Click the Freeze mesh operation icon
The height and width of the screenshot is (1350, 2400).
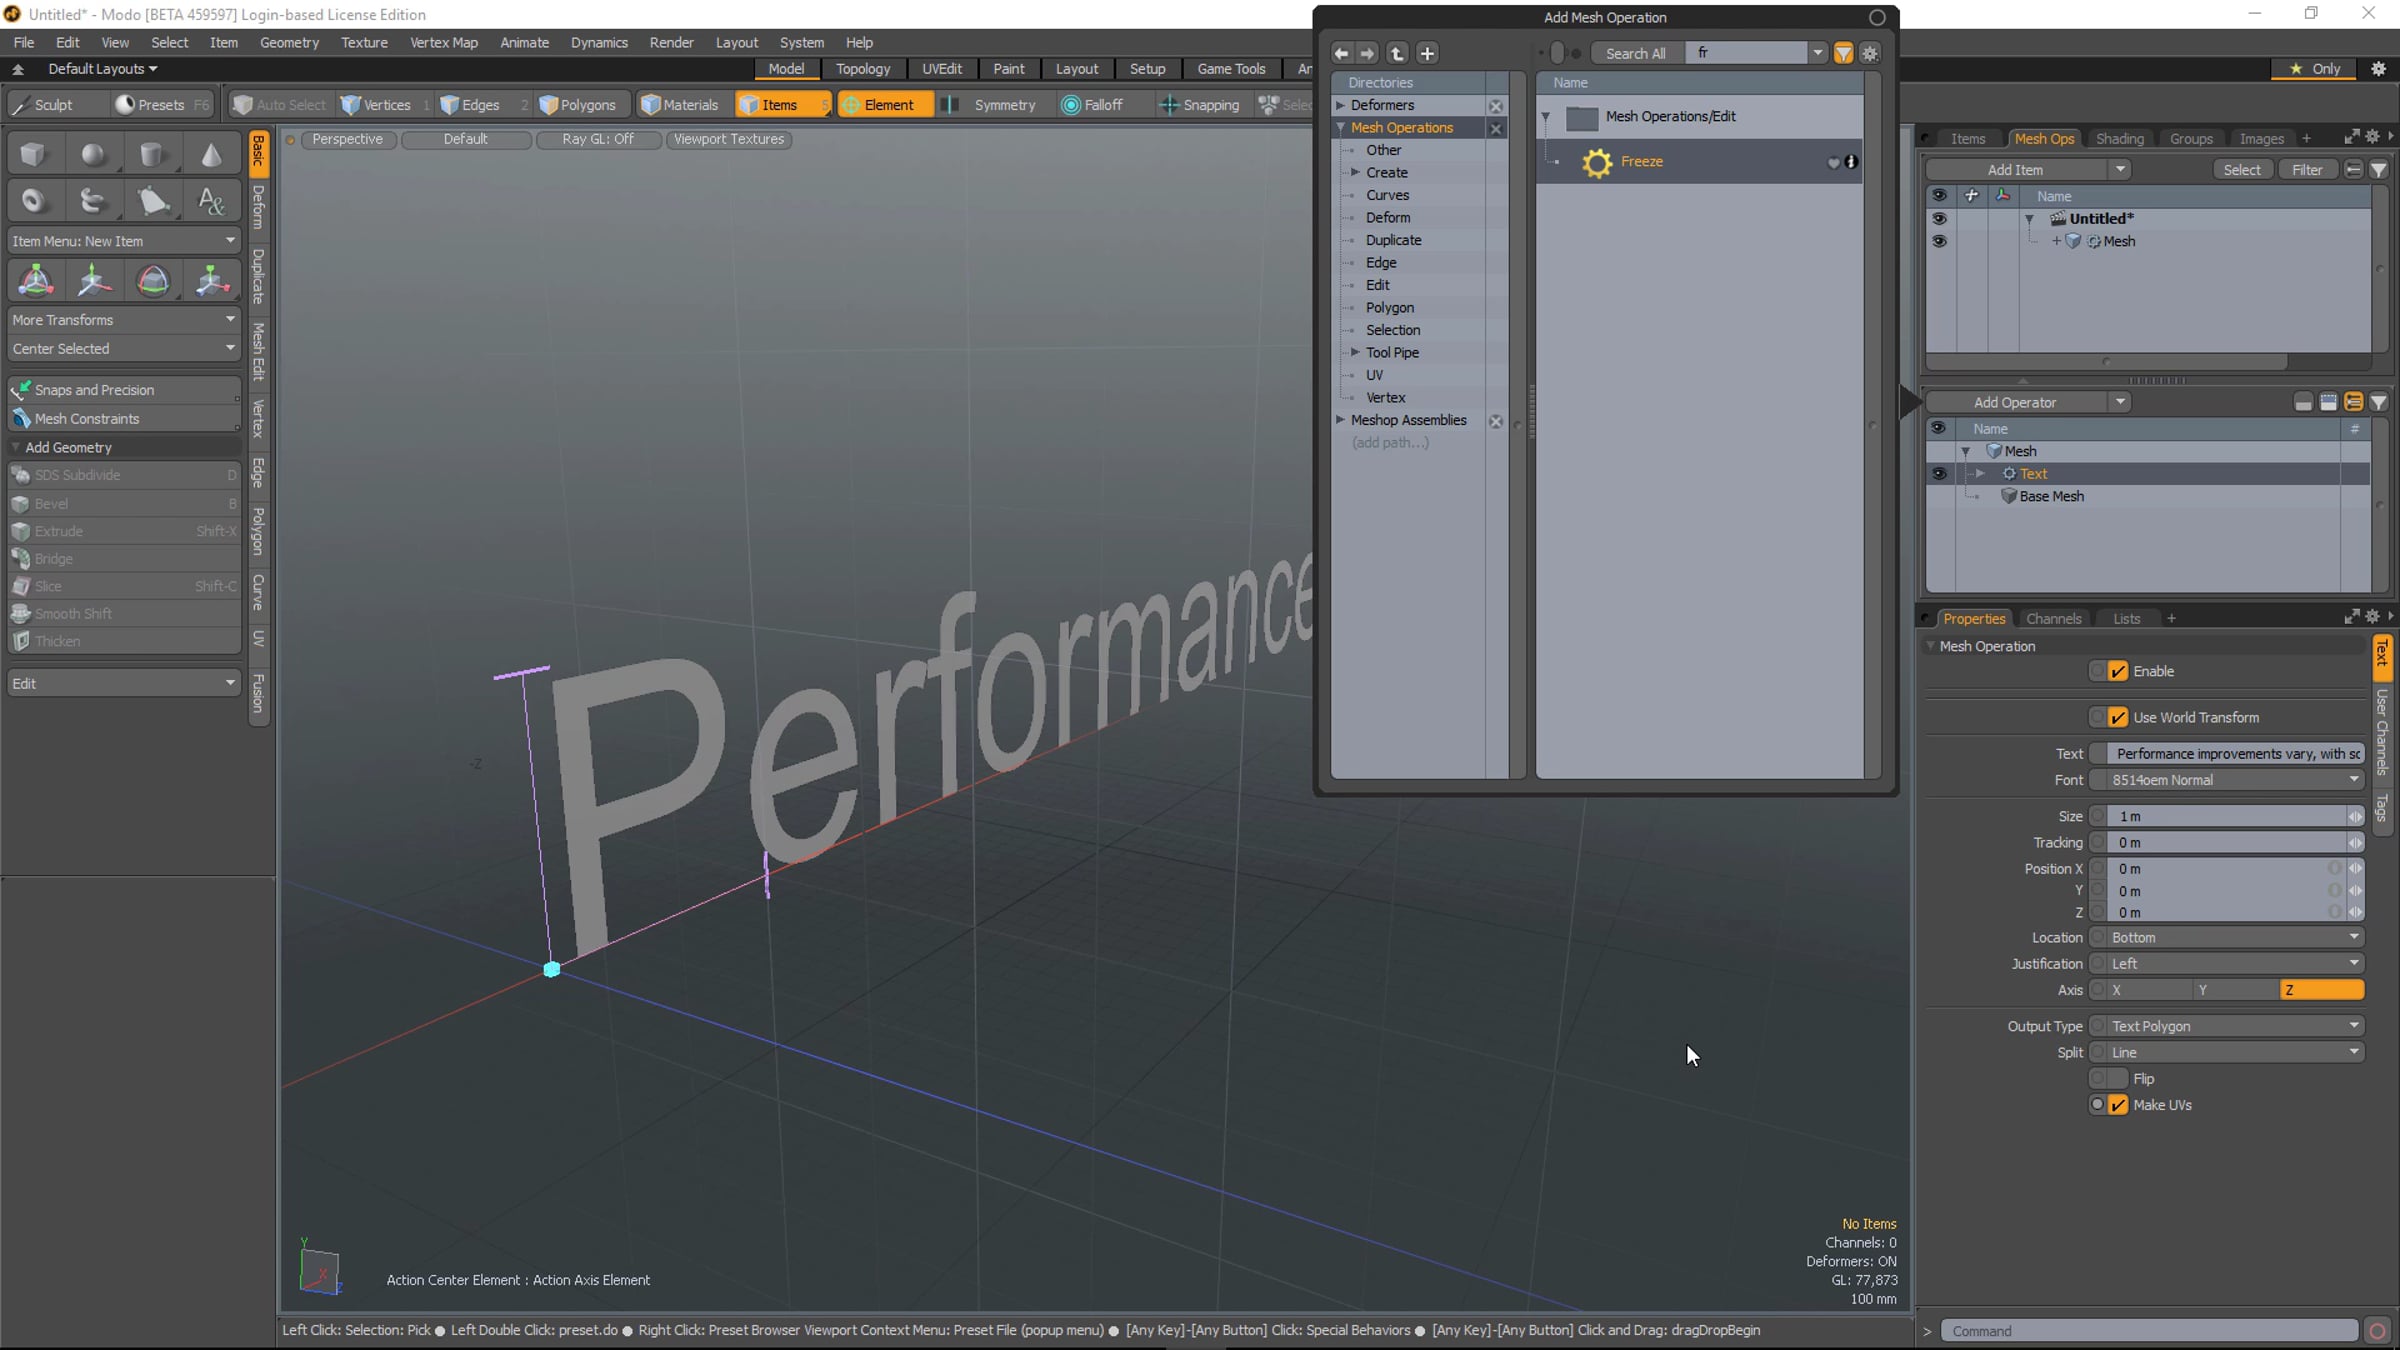(x=1597, y=162)
